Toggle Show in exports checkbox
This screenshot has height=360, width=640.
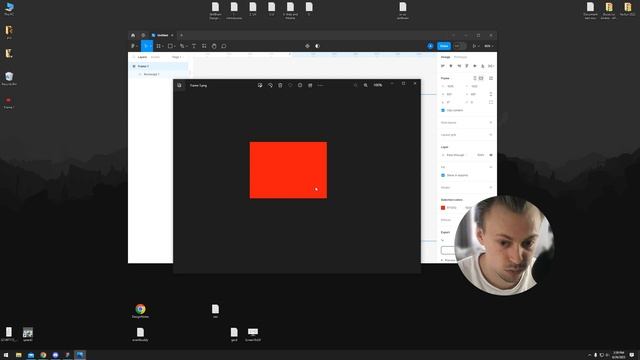[443, 175]
